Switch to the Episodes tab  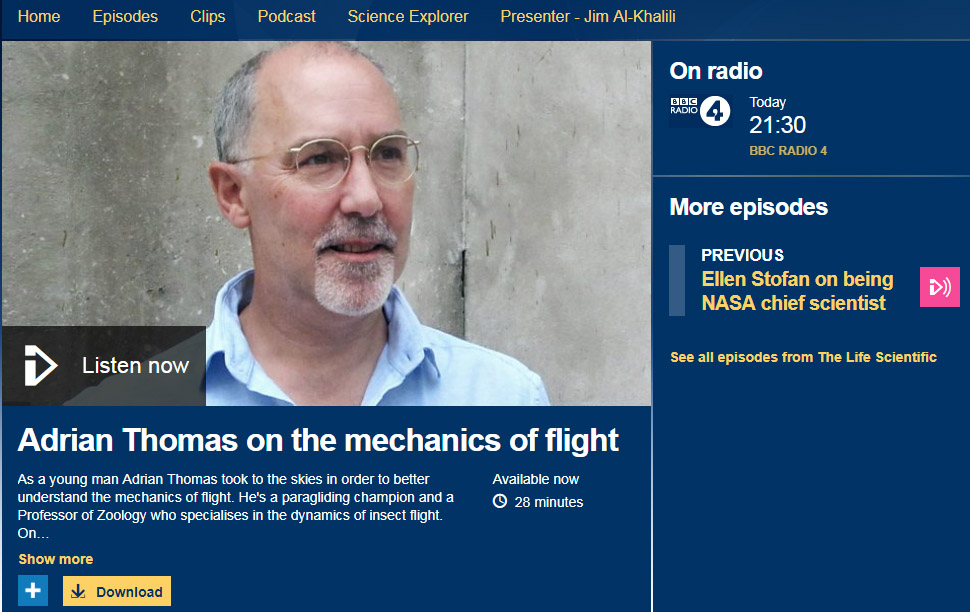pos(125,17)
